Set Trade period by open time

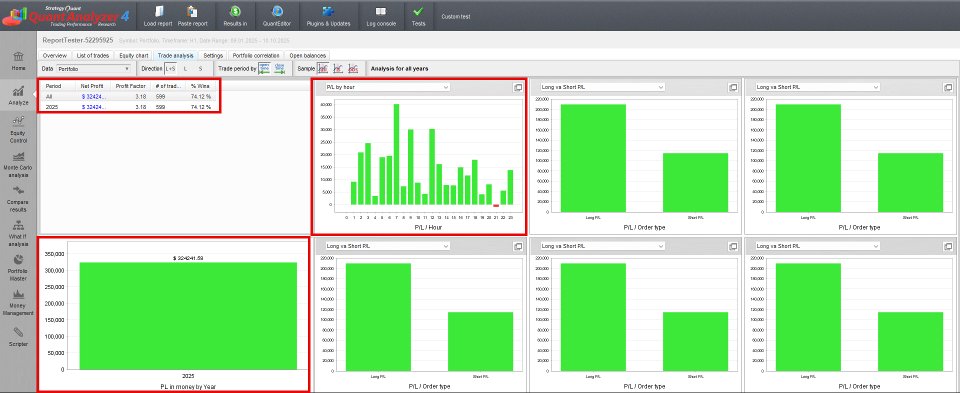point(264,69)
